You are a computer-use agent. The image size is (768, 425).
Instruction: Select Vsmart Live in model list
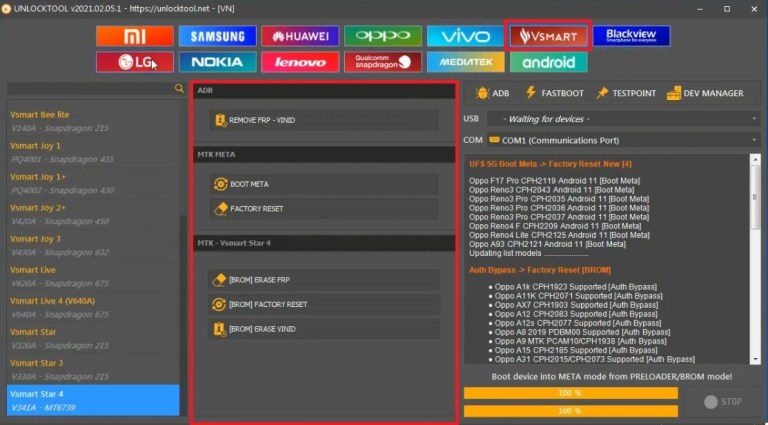93,276
